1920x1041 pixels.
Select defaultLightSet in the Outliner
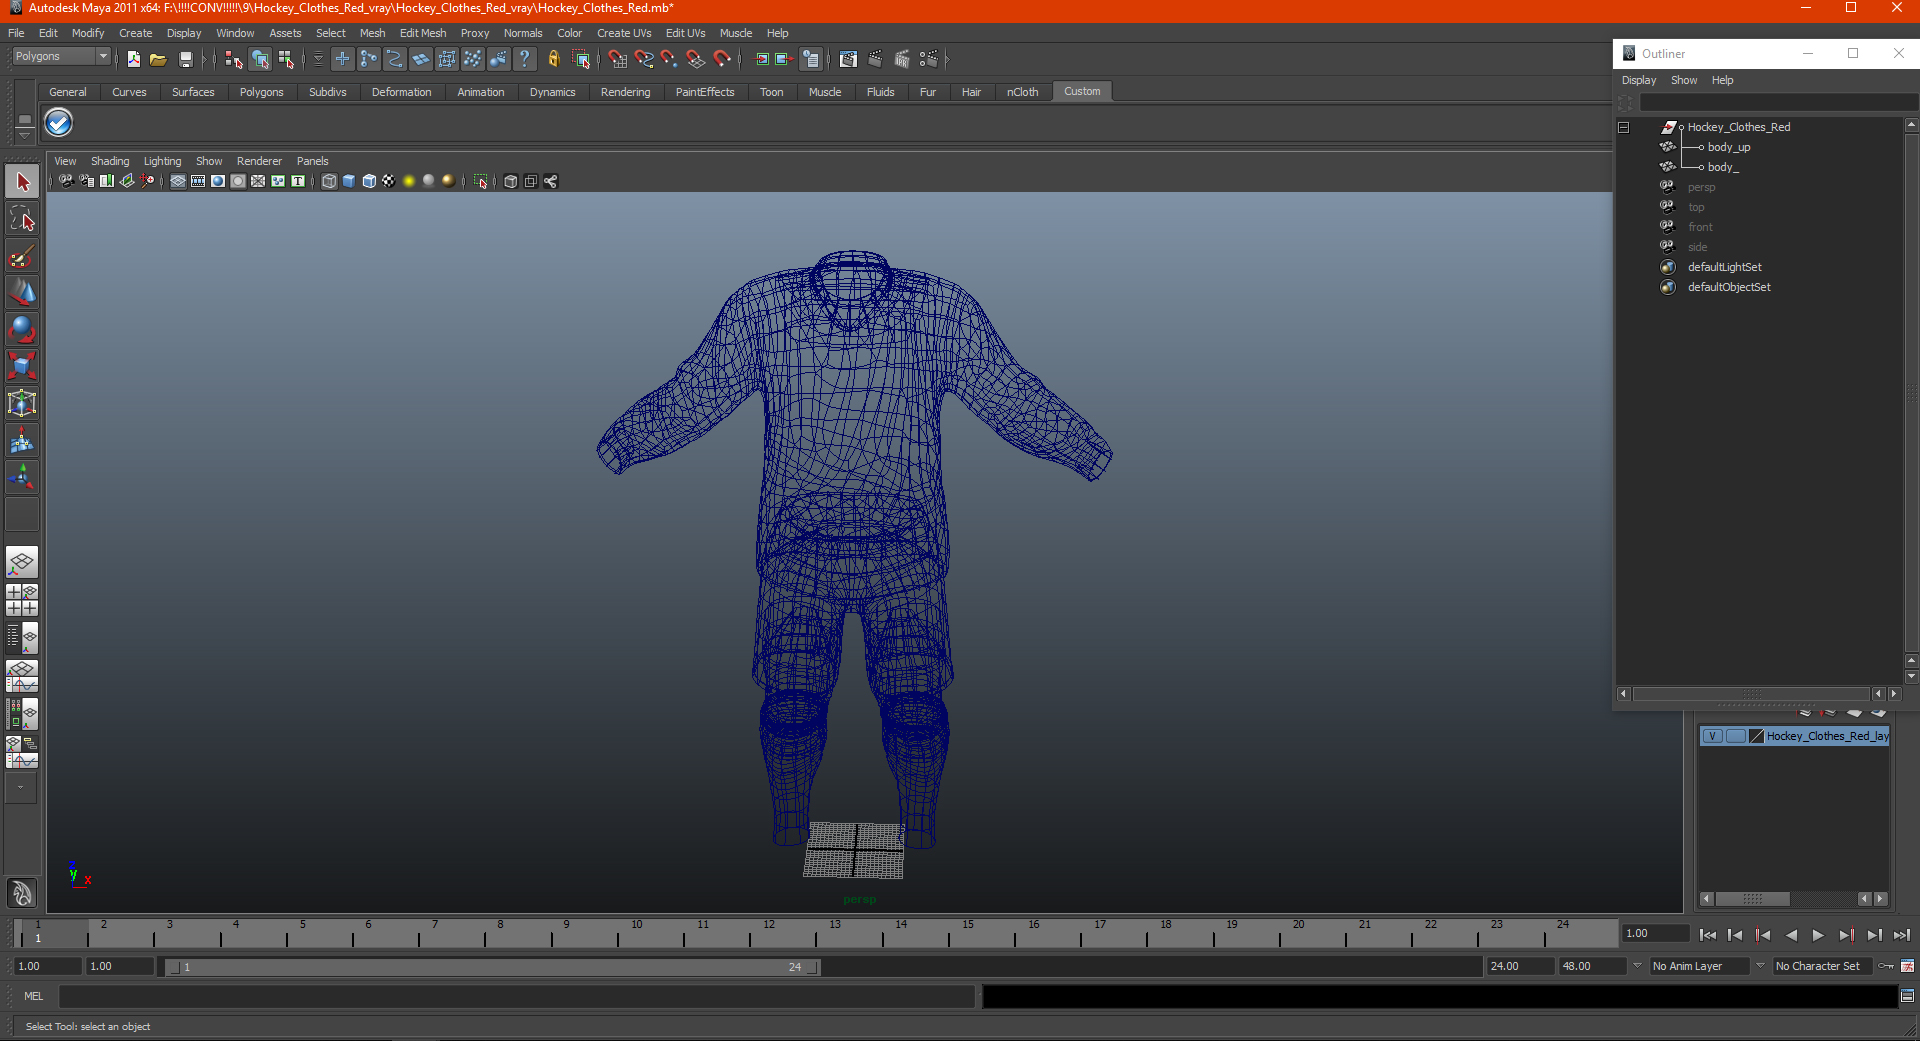[1724, 267]
